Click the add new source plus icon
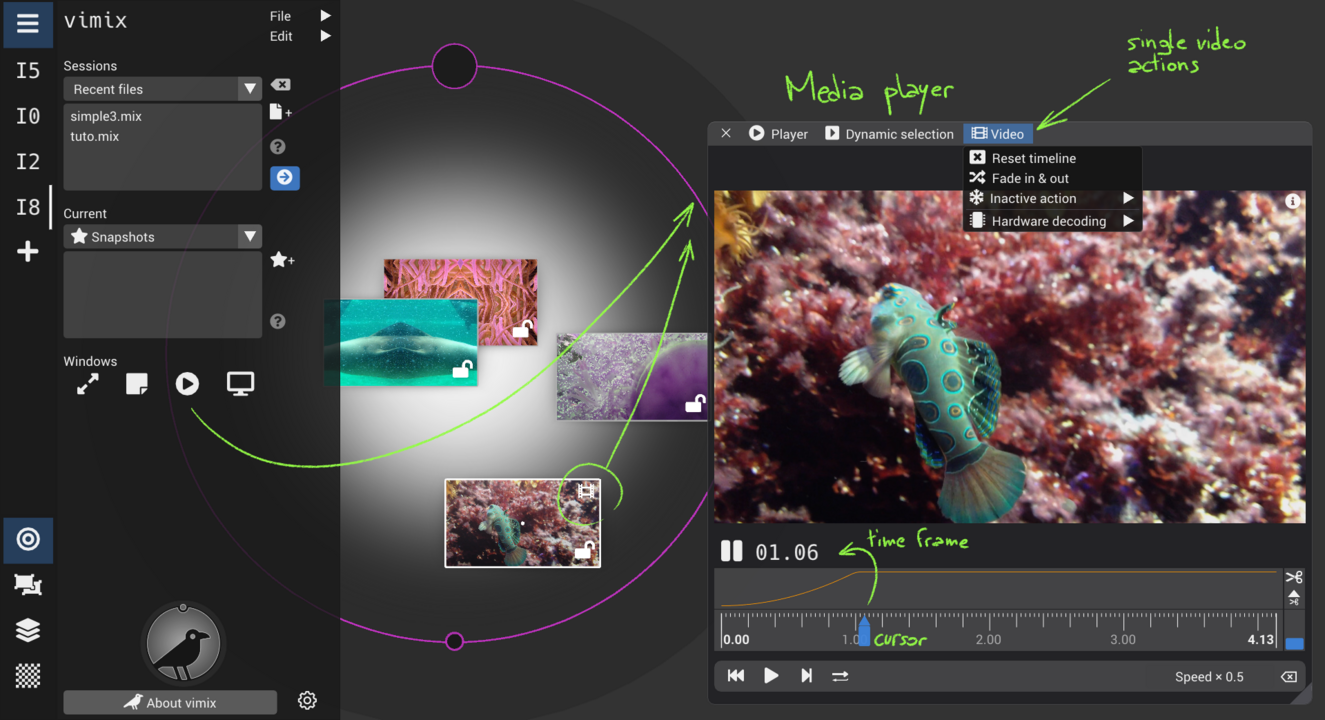Viewport: 1325px width, 720px height. pyautogui.click(x=28, y=252)
